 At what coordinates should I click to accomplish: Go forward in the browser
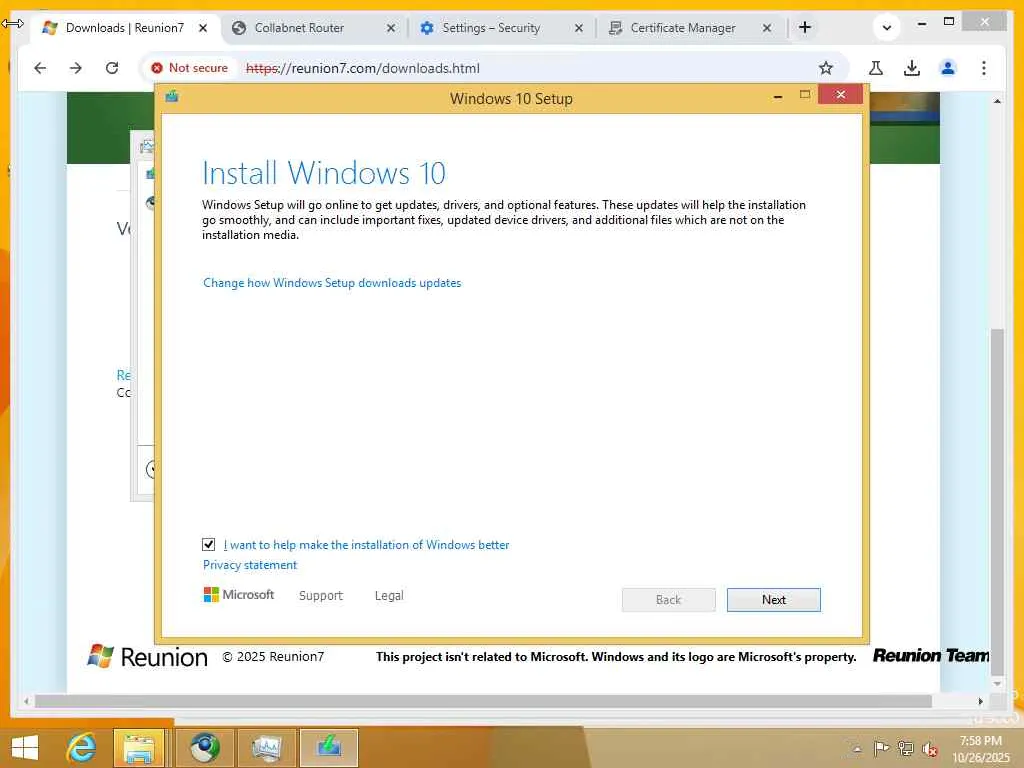point(76,68)
